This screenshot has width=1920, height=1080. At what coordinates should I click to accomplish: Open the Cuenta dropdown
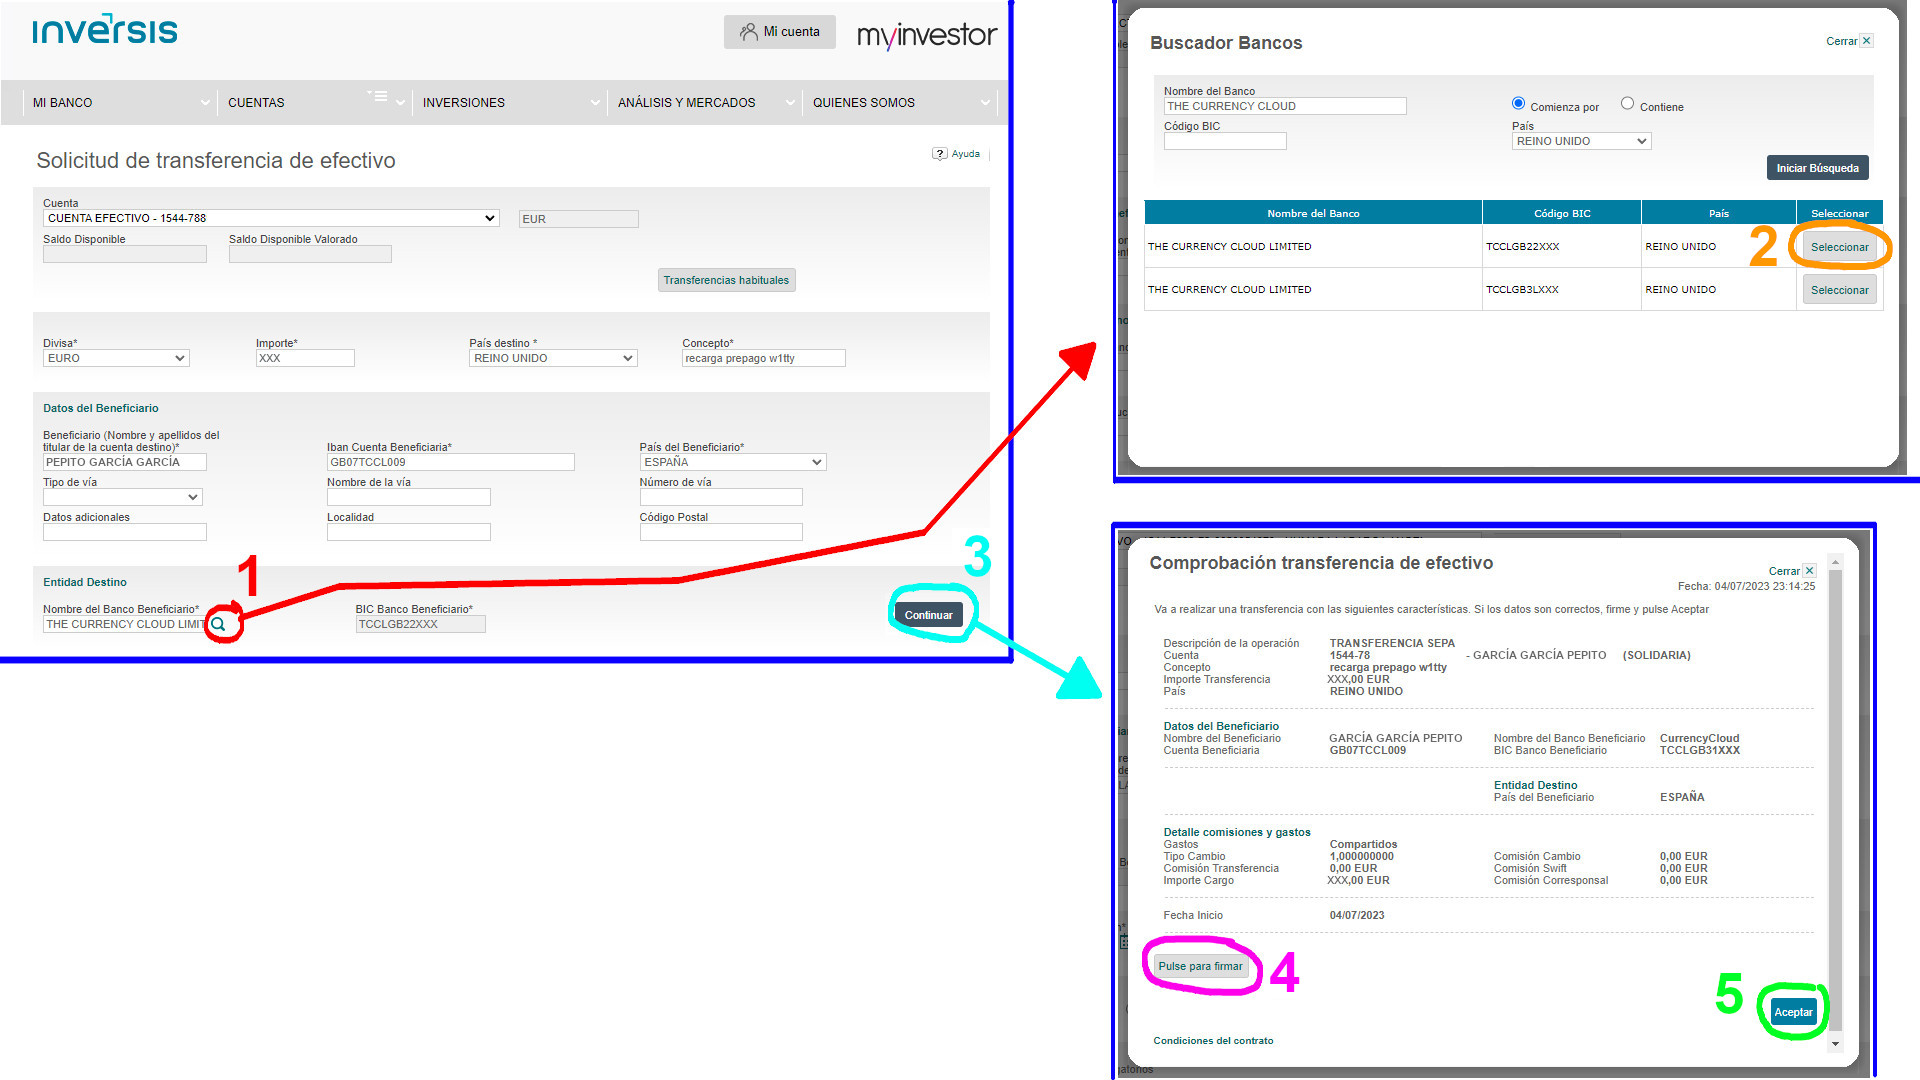[271, 218]
